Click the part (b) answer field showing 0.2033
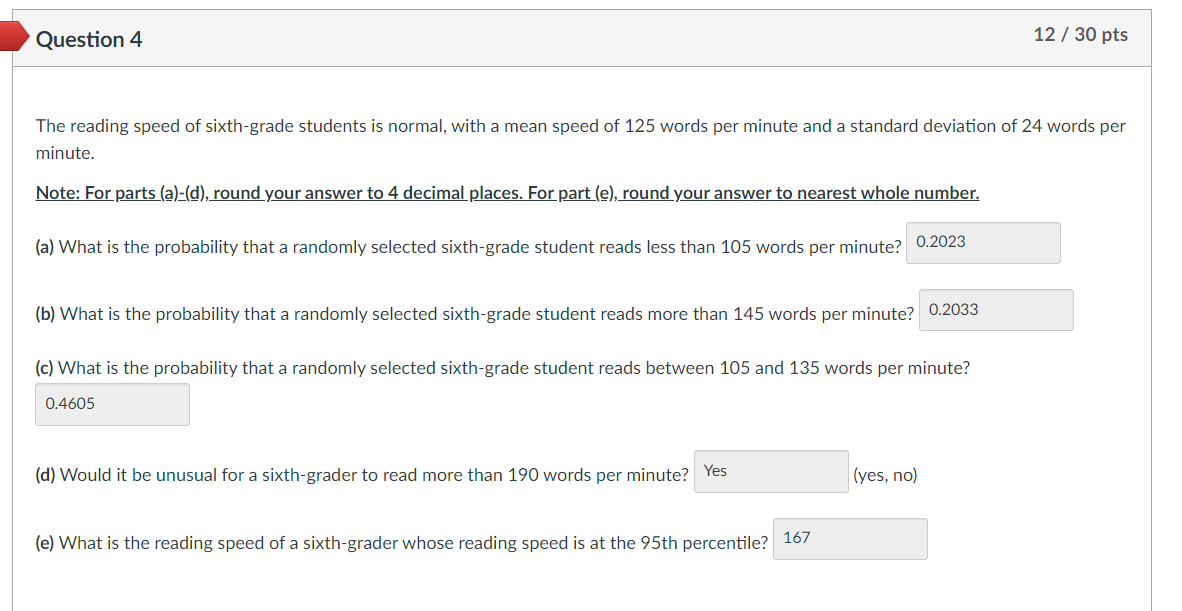The height and width of the screenshot is (611, 1182). 995,310
